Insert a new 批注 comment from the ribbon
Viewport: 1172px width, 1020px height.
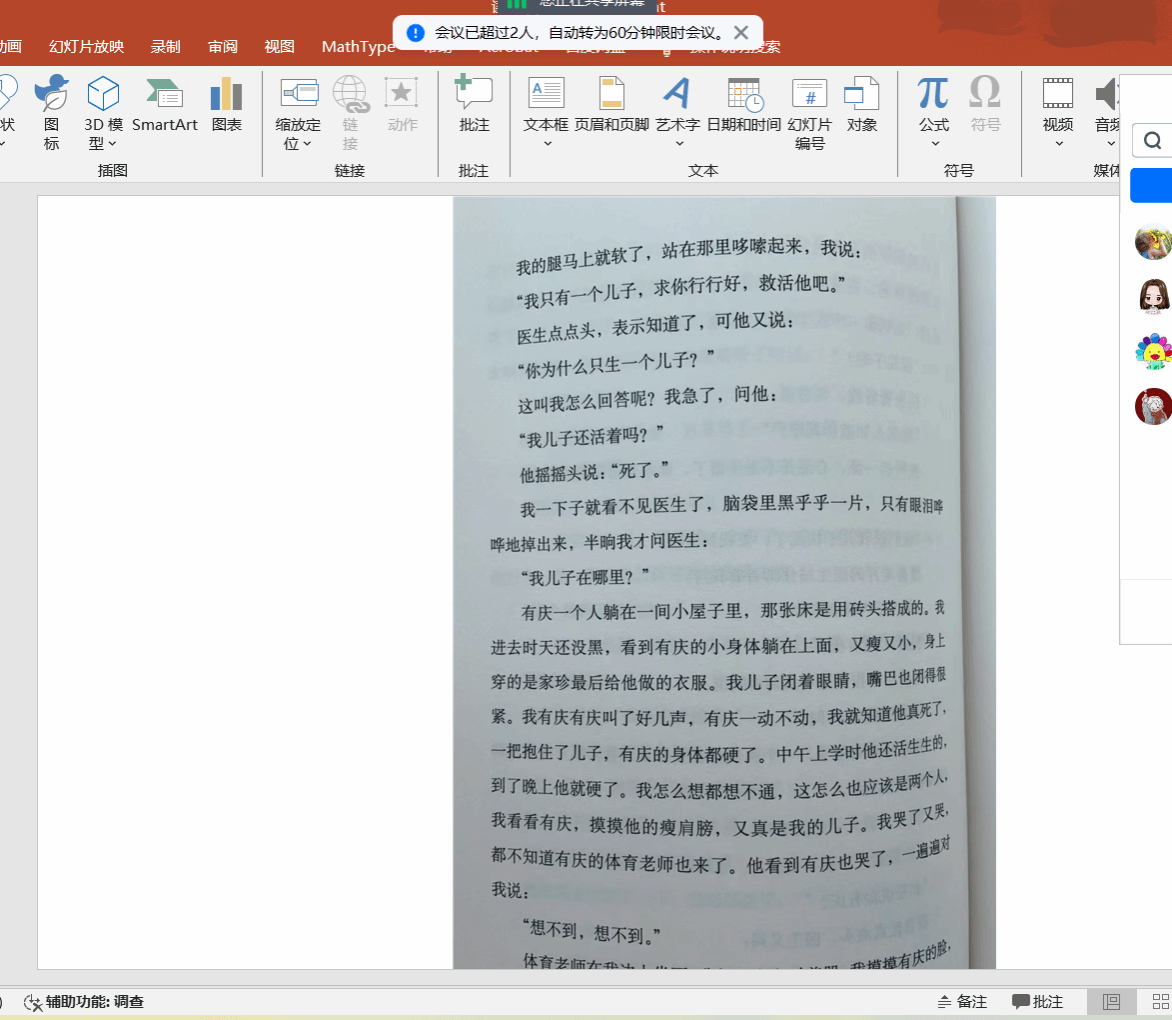[x=474, y=105]
